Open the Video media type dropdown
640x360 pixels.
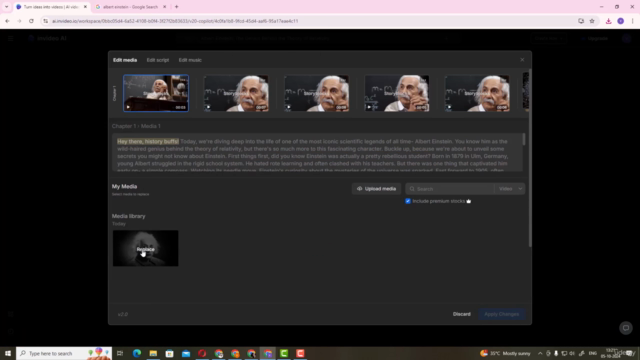point(510,189)
